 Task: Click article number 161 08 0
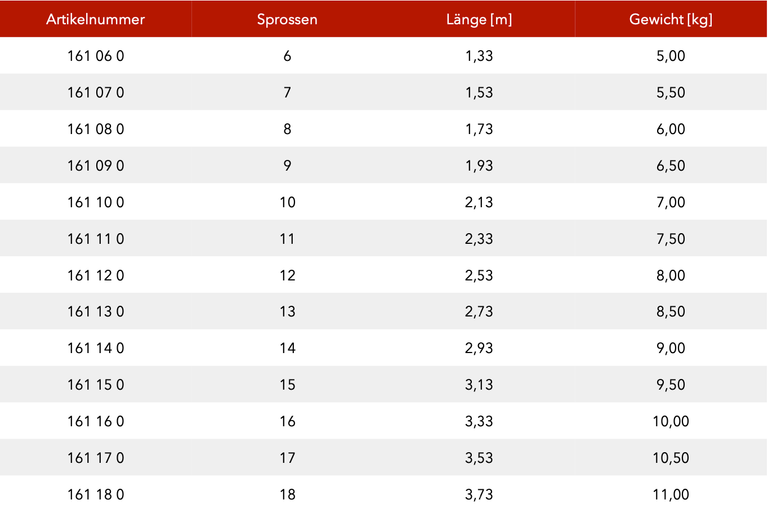click(96, 129)
